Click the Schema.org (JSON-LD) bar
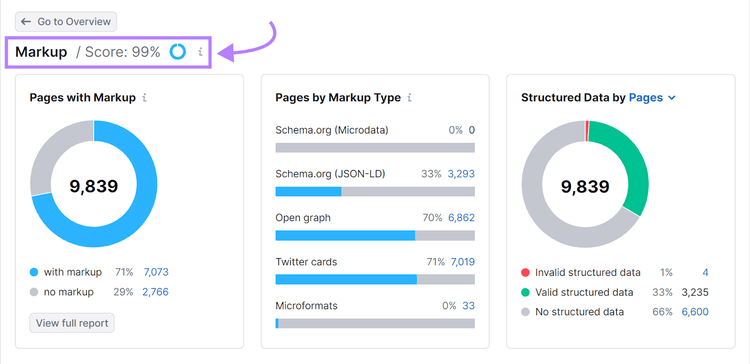This screenshot has width=750, height=364. [375, 191]
